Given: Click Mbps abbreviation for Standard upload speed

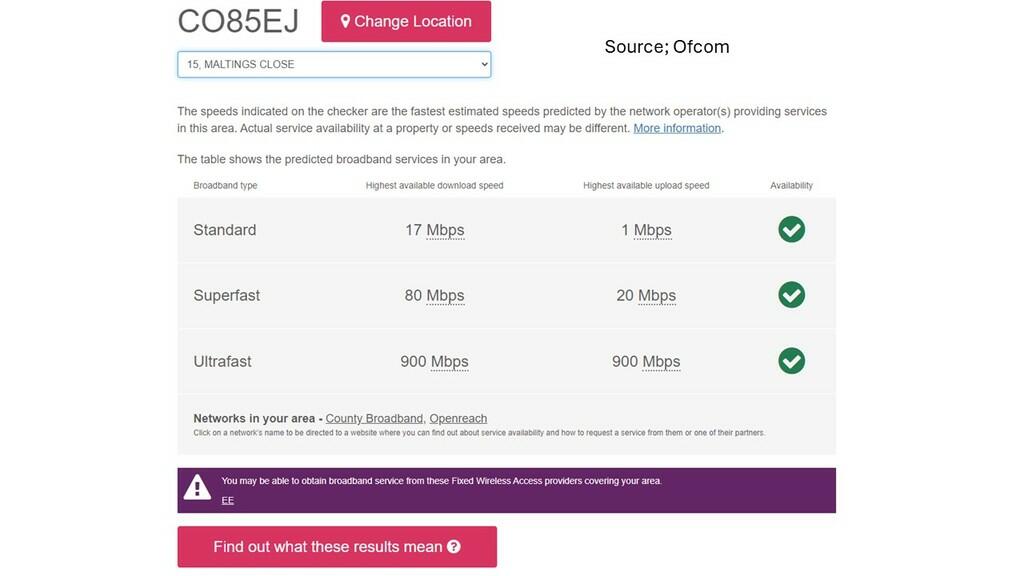Looking at the screenshot, I should [x=652, y=230].
